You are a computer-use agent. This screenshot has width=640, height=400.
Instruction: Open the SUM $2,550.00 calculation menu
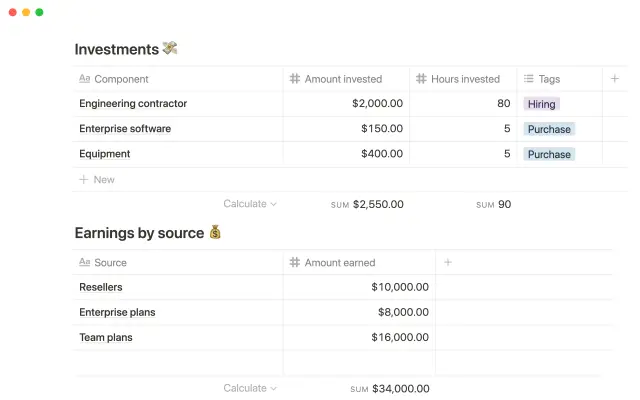[367, 204]
